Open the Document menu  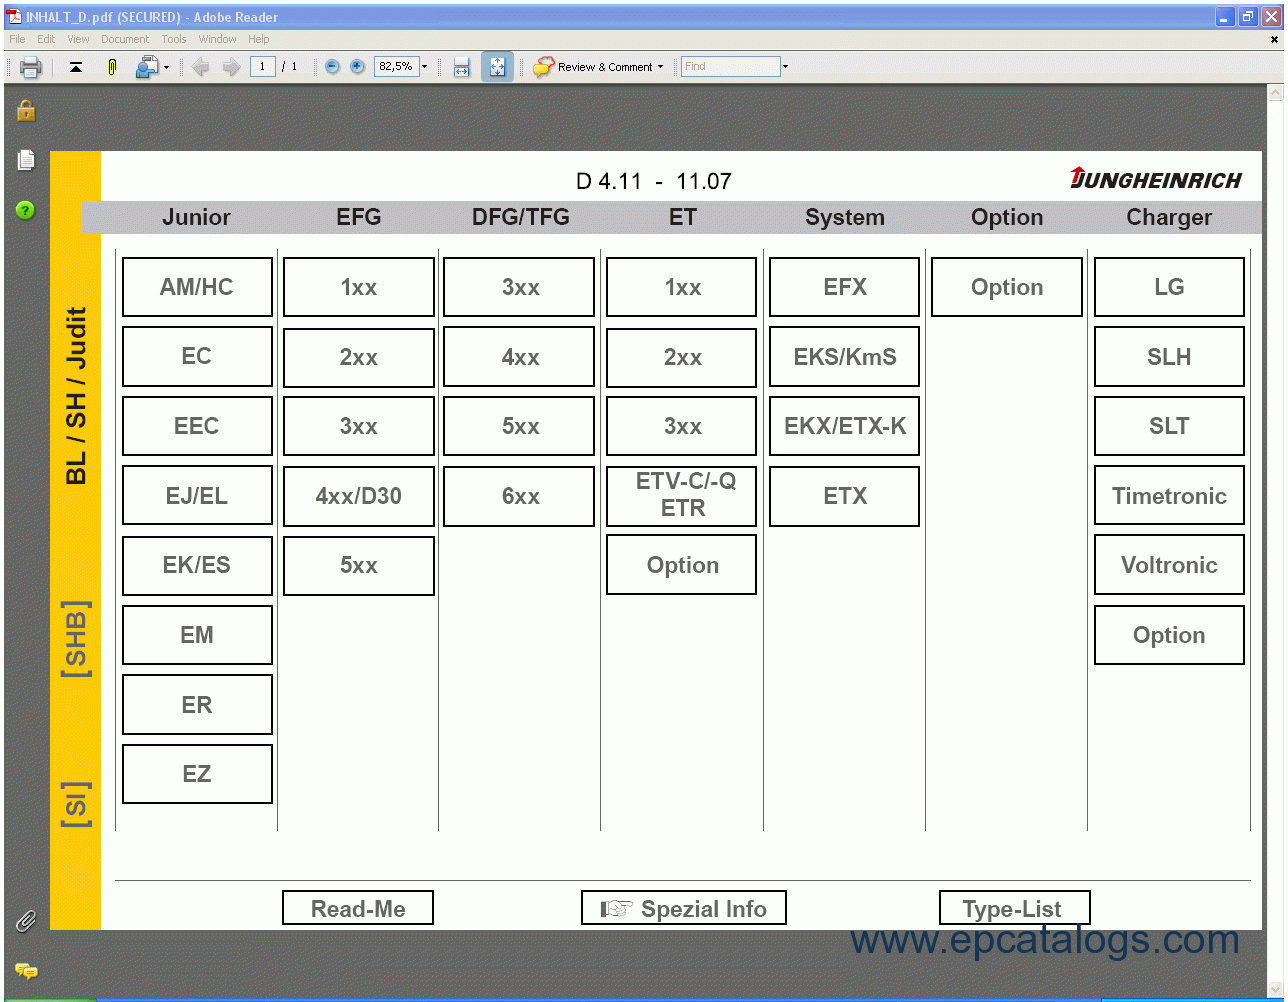[125, 39]
